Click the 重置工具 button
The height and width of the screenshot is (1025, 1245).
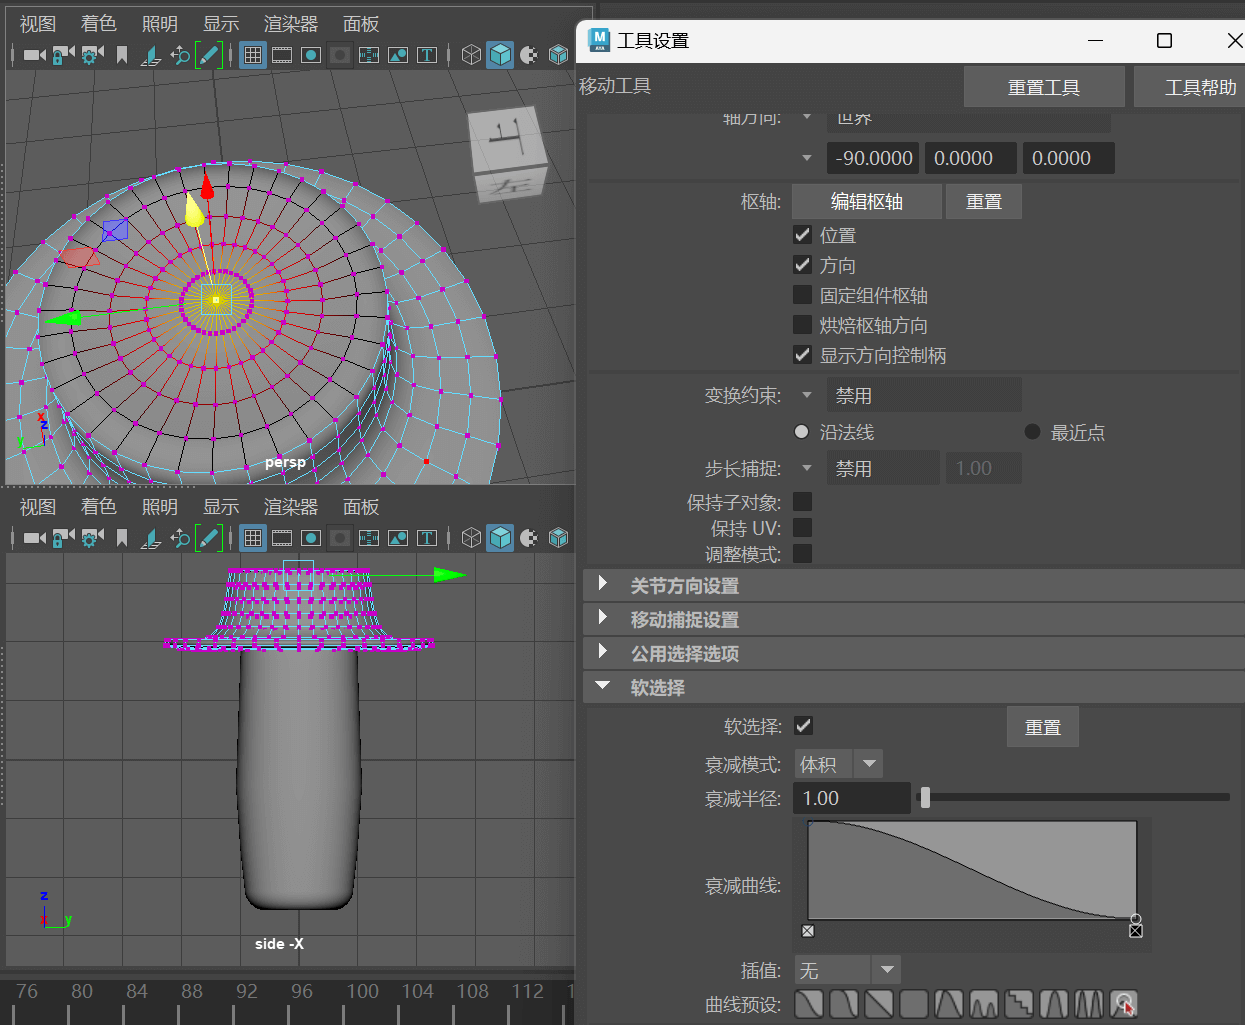(1043, 87)
